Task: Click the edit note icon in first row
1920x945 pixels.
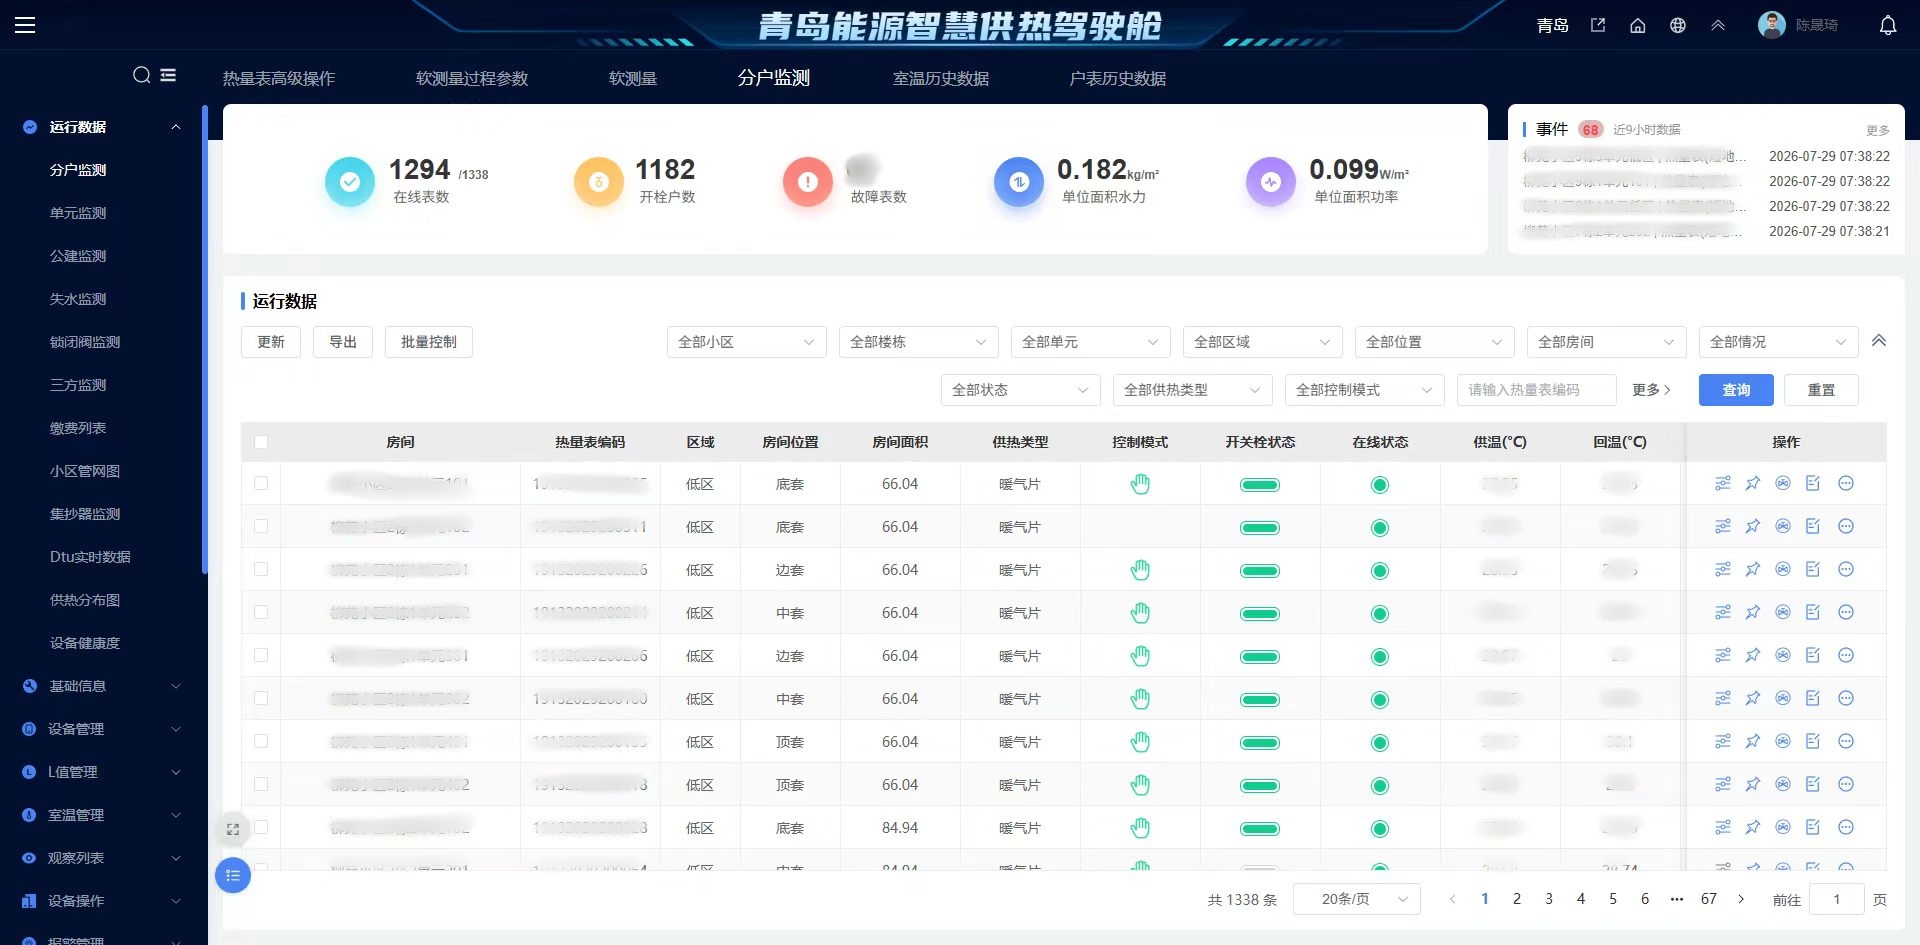Action: 1813,483
